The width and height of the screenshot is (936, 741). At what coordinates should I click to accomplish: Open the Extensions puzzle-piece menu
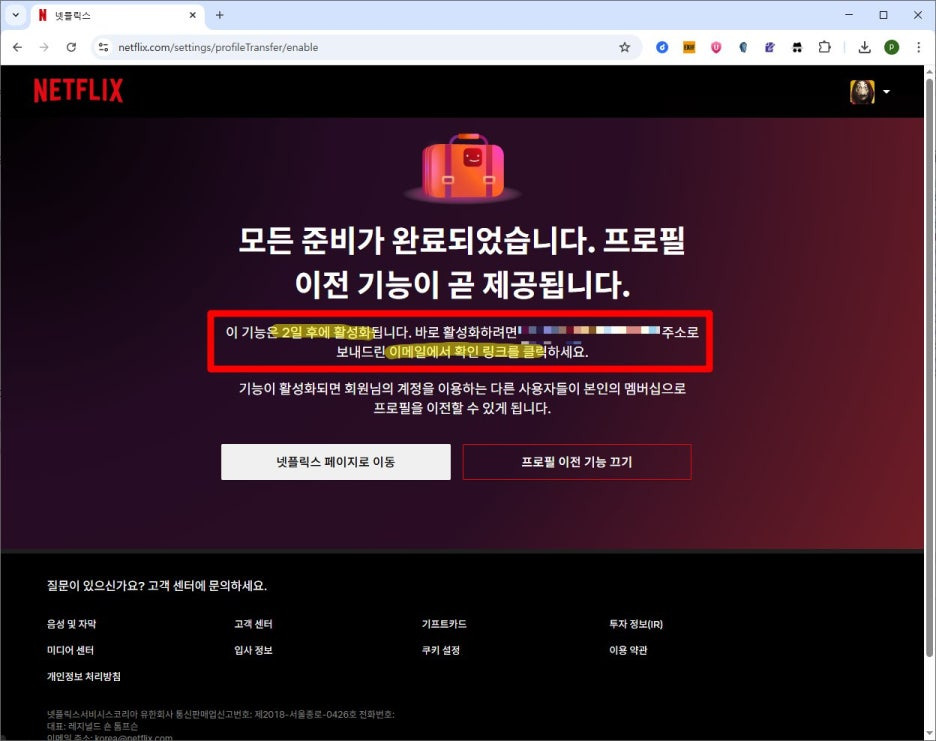point(824,47)
